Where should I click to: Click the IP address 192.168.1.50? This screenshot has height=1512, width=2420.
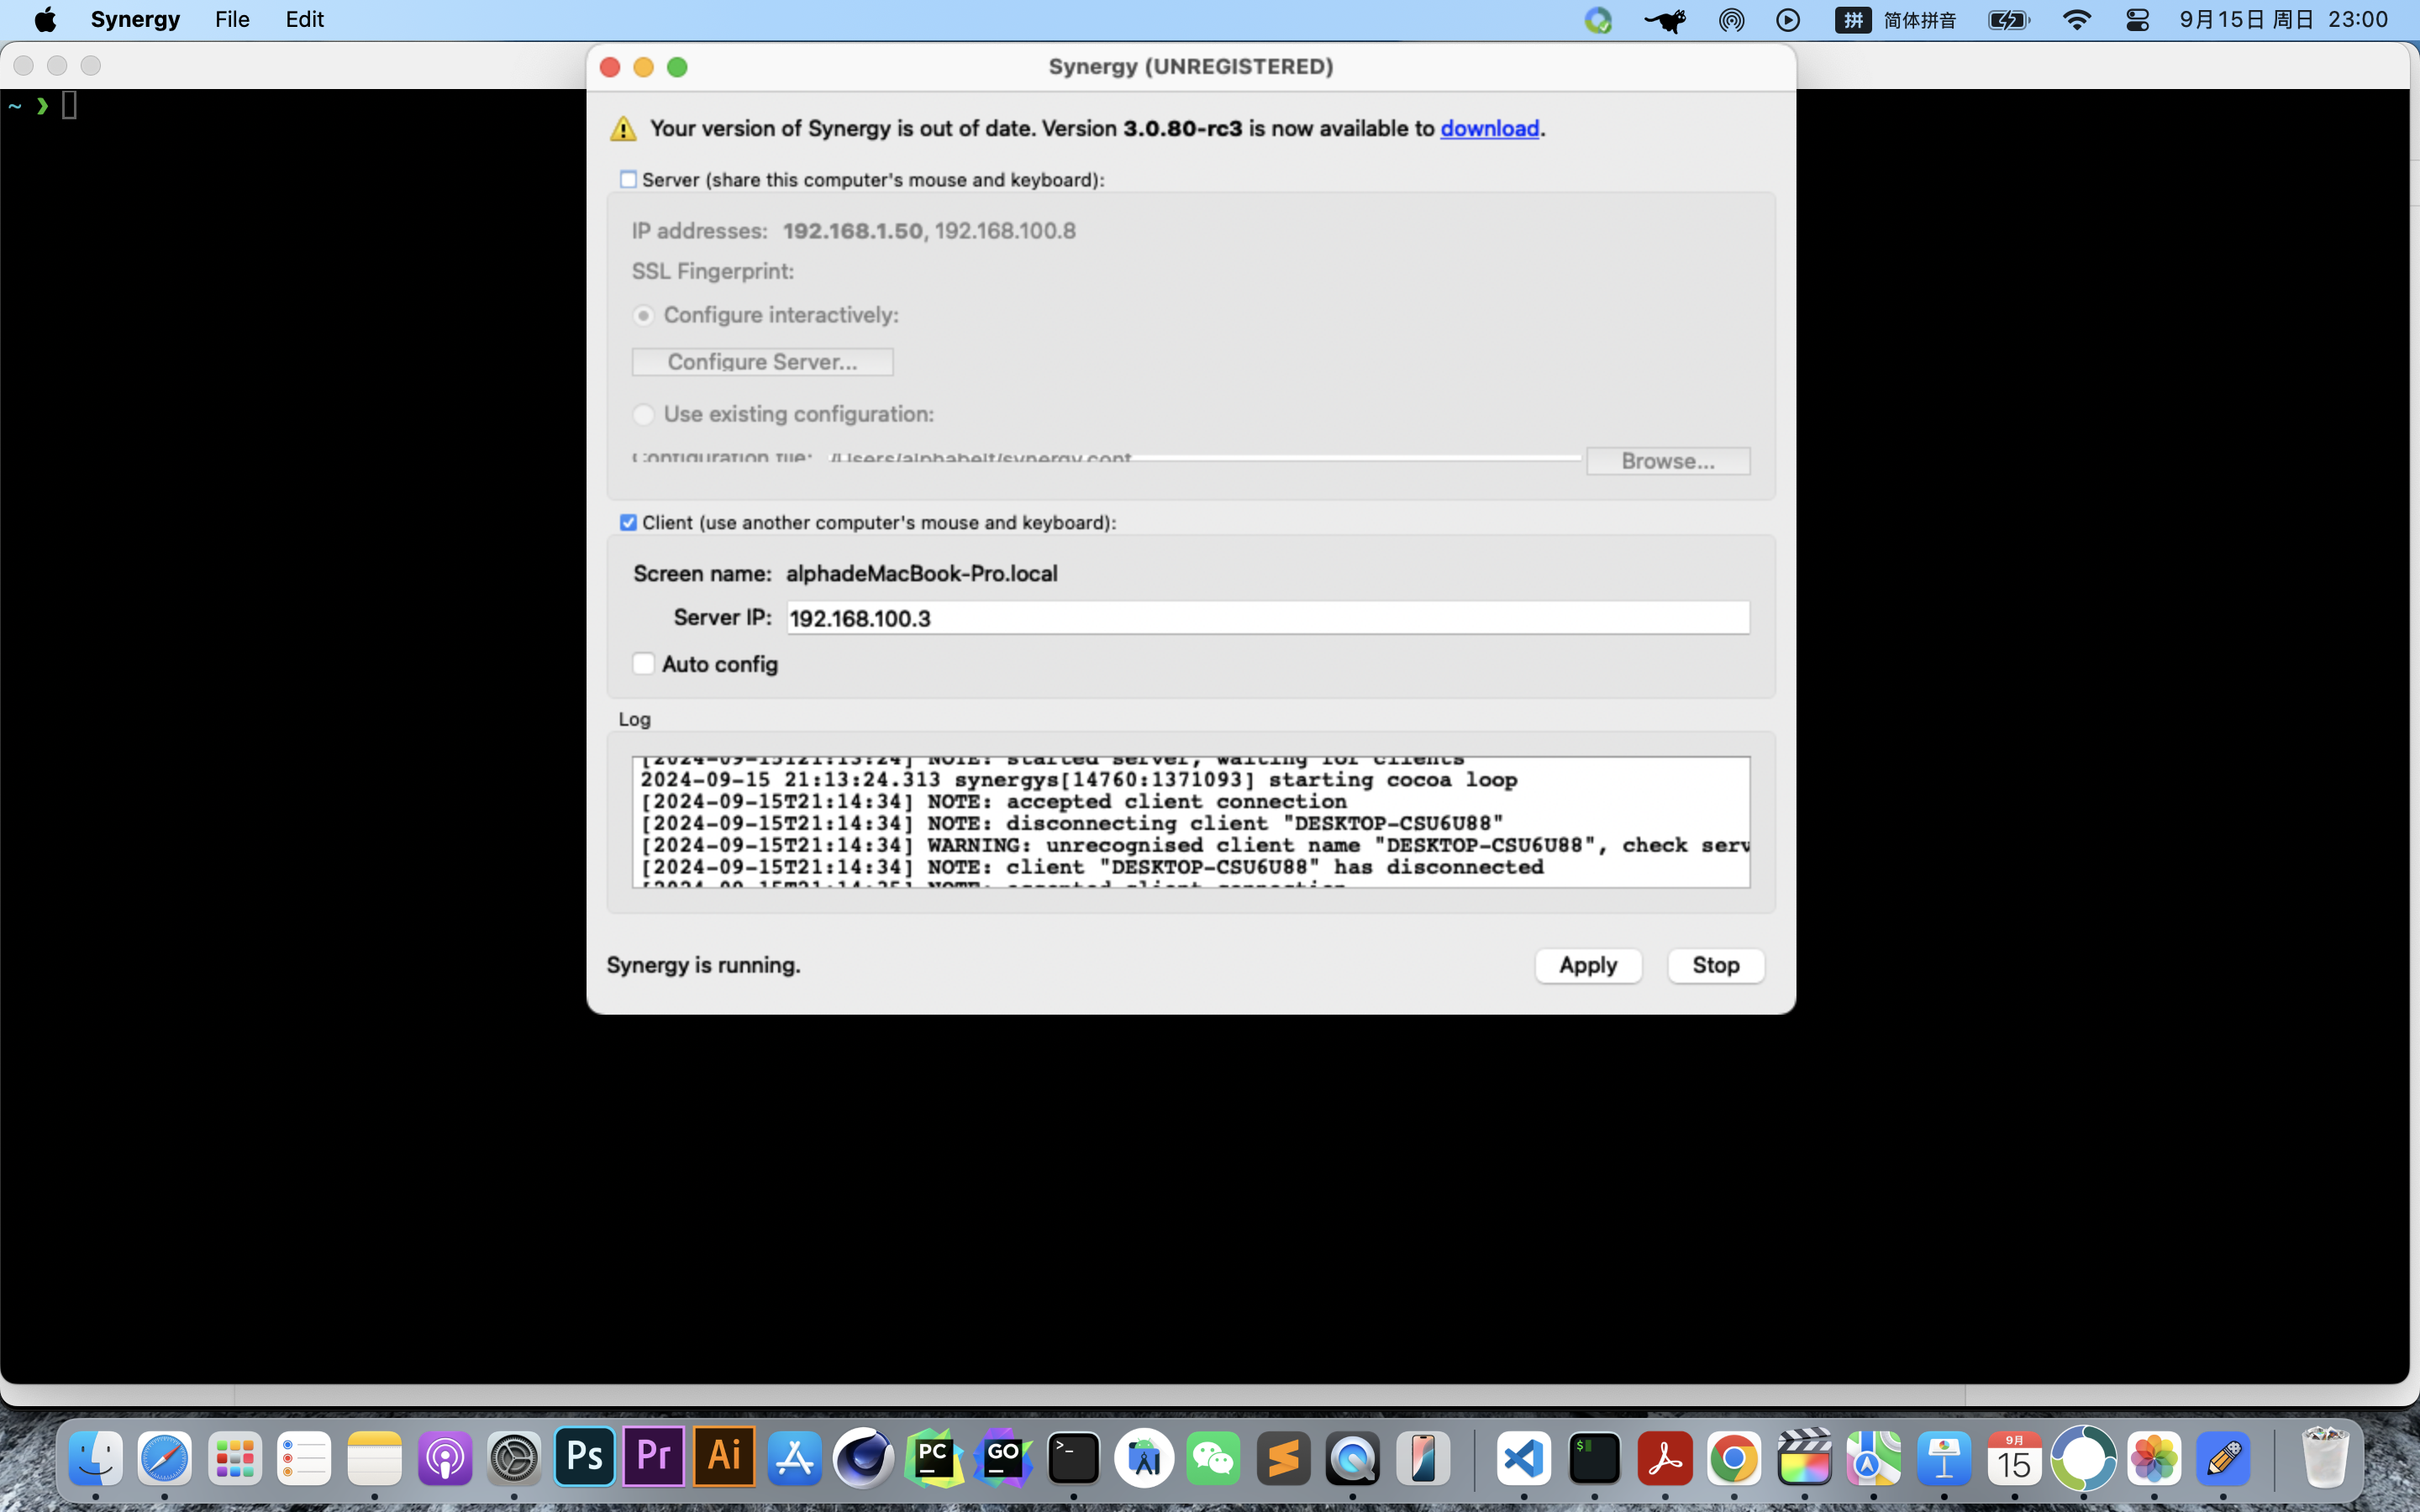tap(852, 231)
